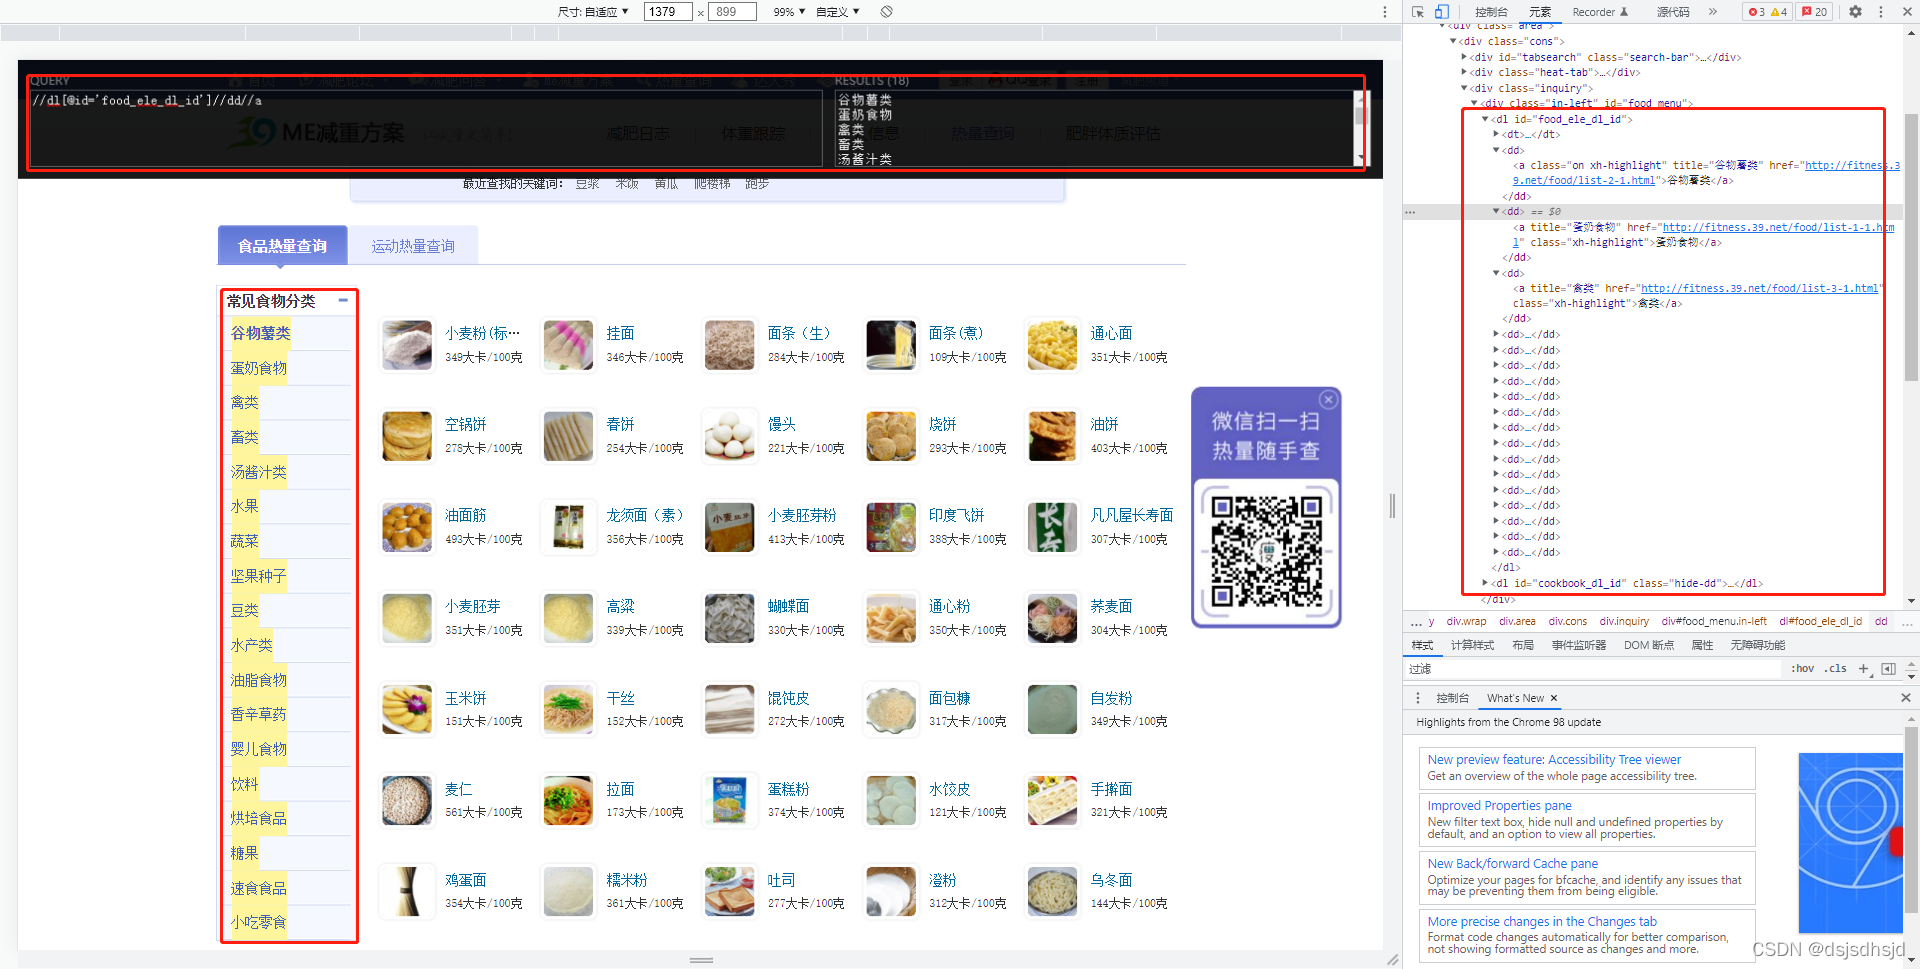Image resolution: width=1920 pixels, height=969 pixels.
Task: Open the DevTools customize three-dot menu
Action: [x=1881, y=12]
